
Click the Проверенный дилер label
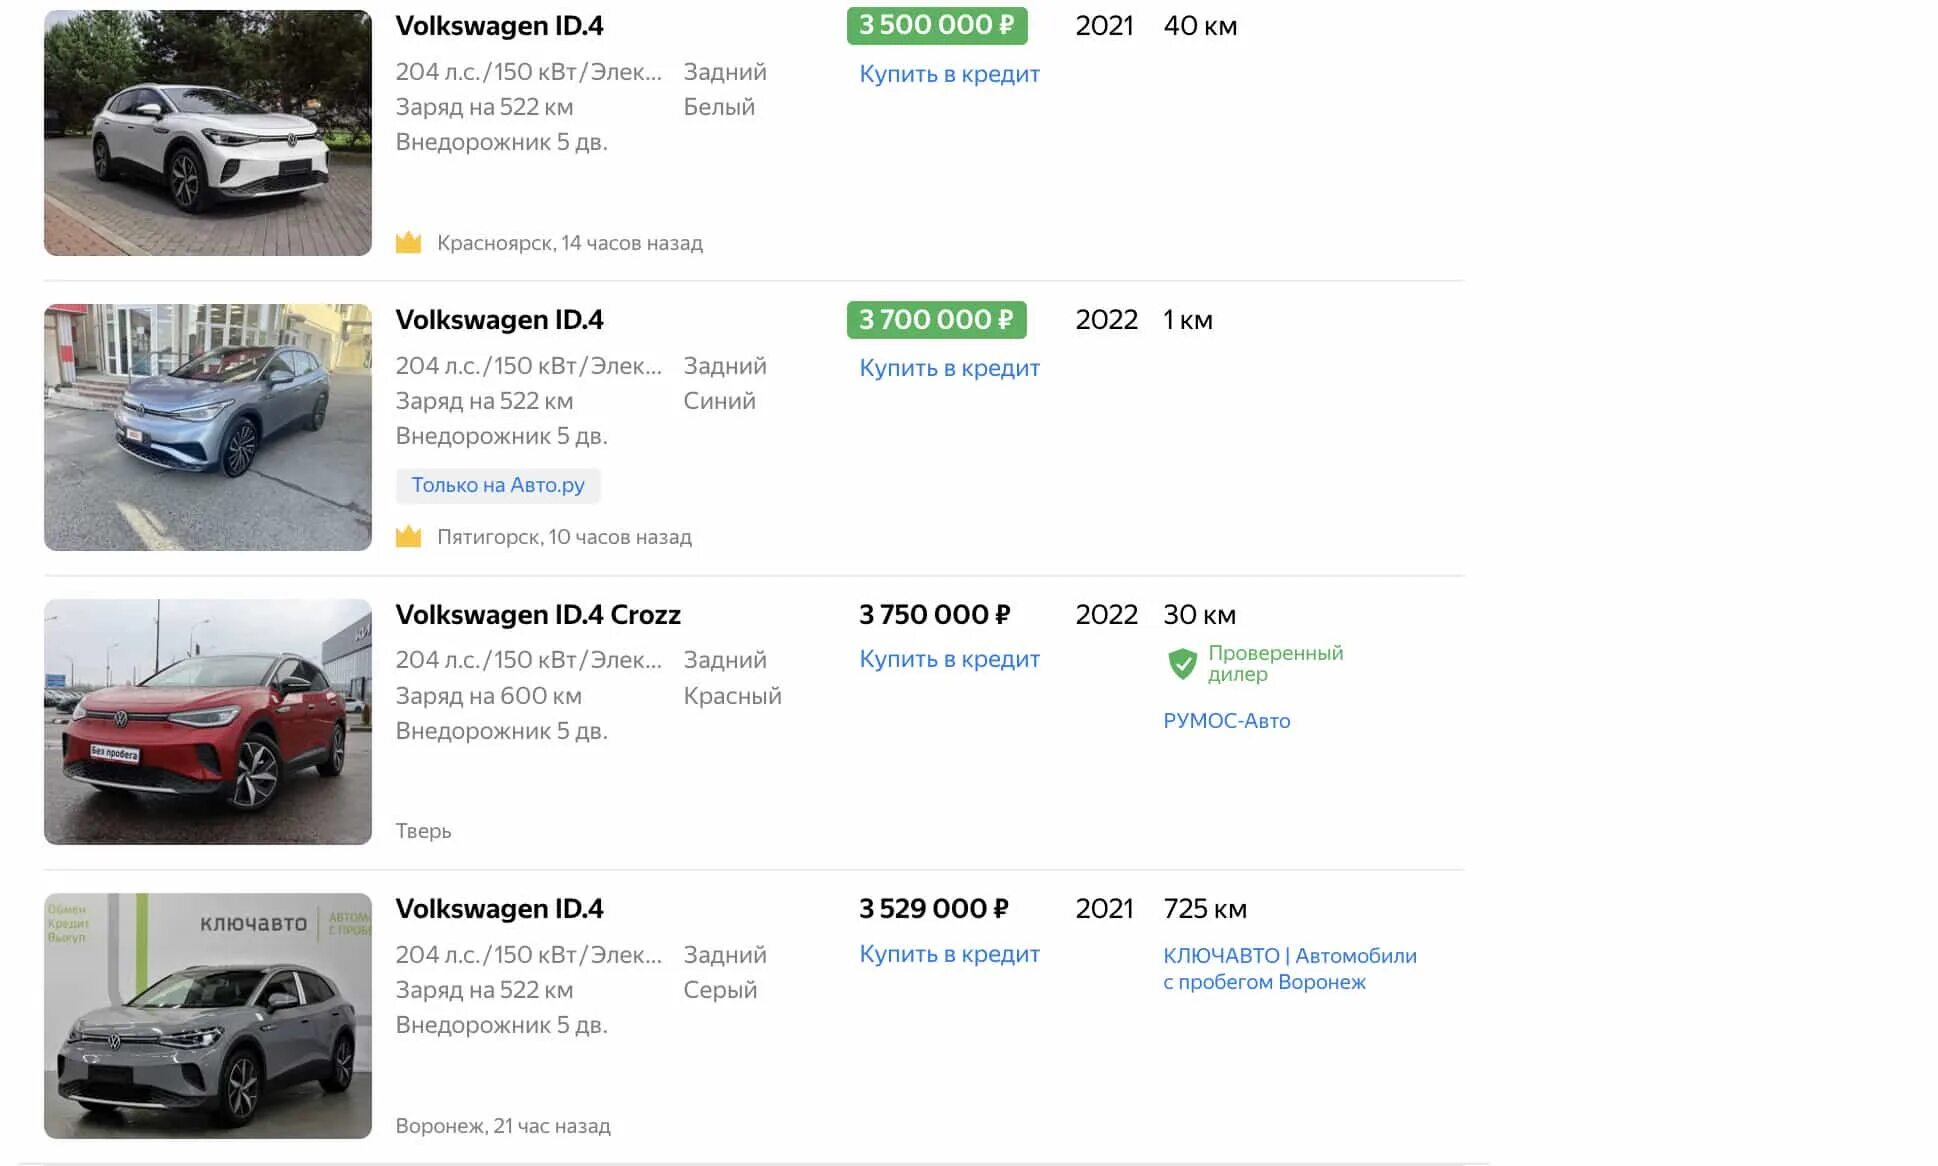(x=1274, y=663)
